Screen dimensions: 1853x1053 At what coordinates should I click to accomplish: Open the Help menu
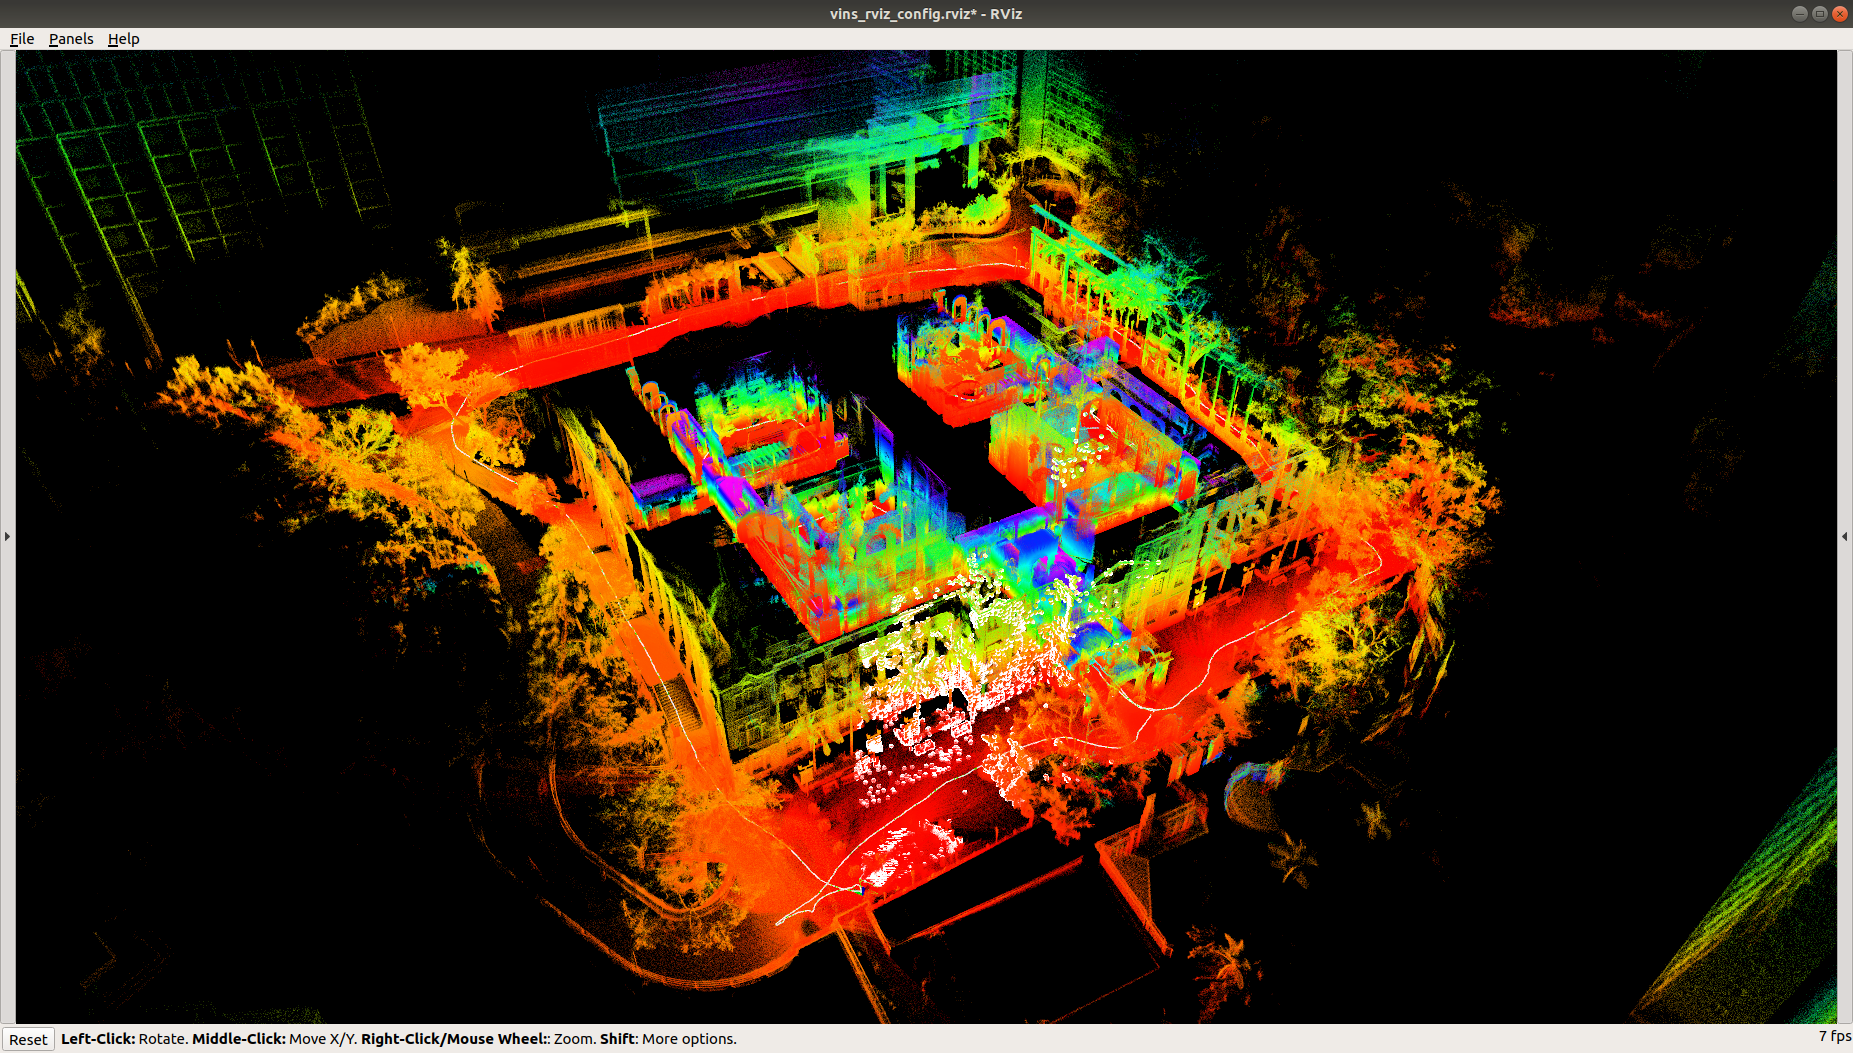(124, 39)
